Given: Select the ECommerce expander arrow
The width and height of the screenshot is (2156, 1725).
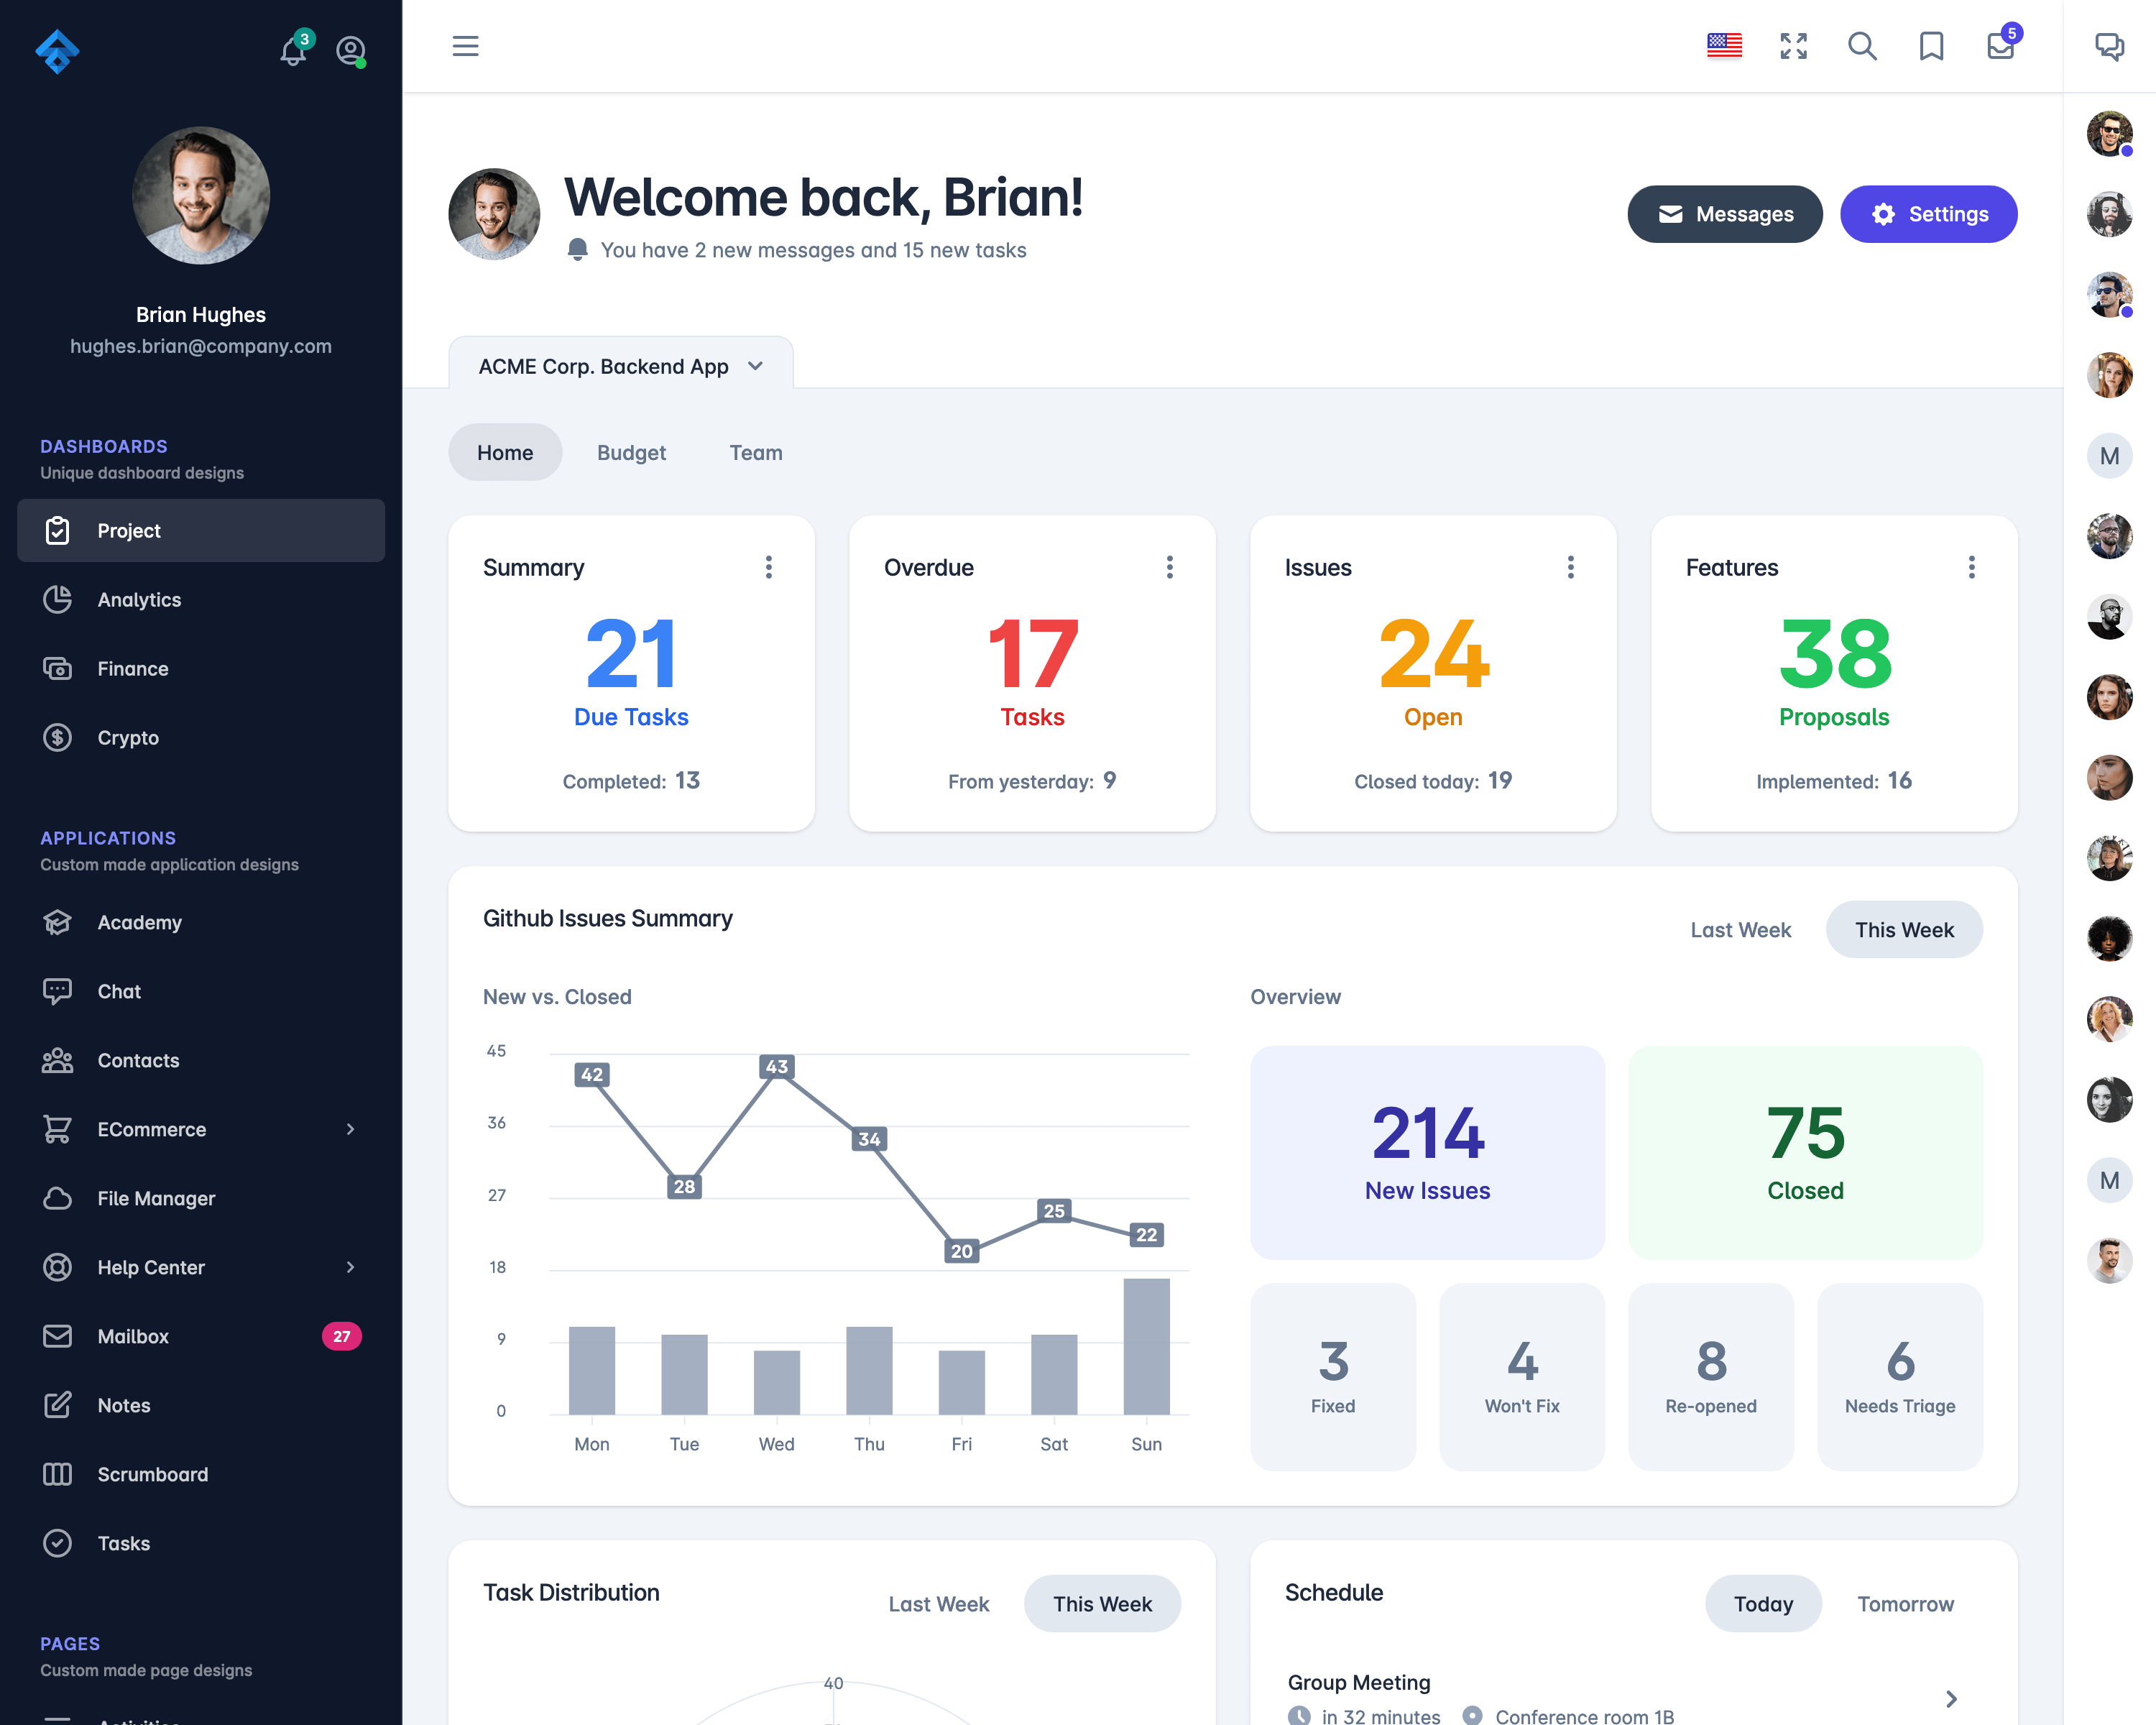Looking at the screenshot, I should point(346,1128).
